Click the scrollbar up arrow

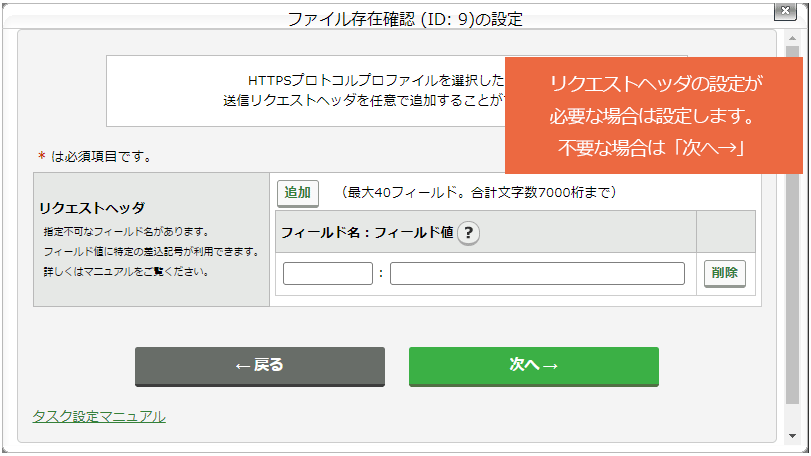click(792, 38)
